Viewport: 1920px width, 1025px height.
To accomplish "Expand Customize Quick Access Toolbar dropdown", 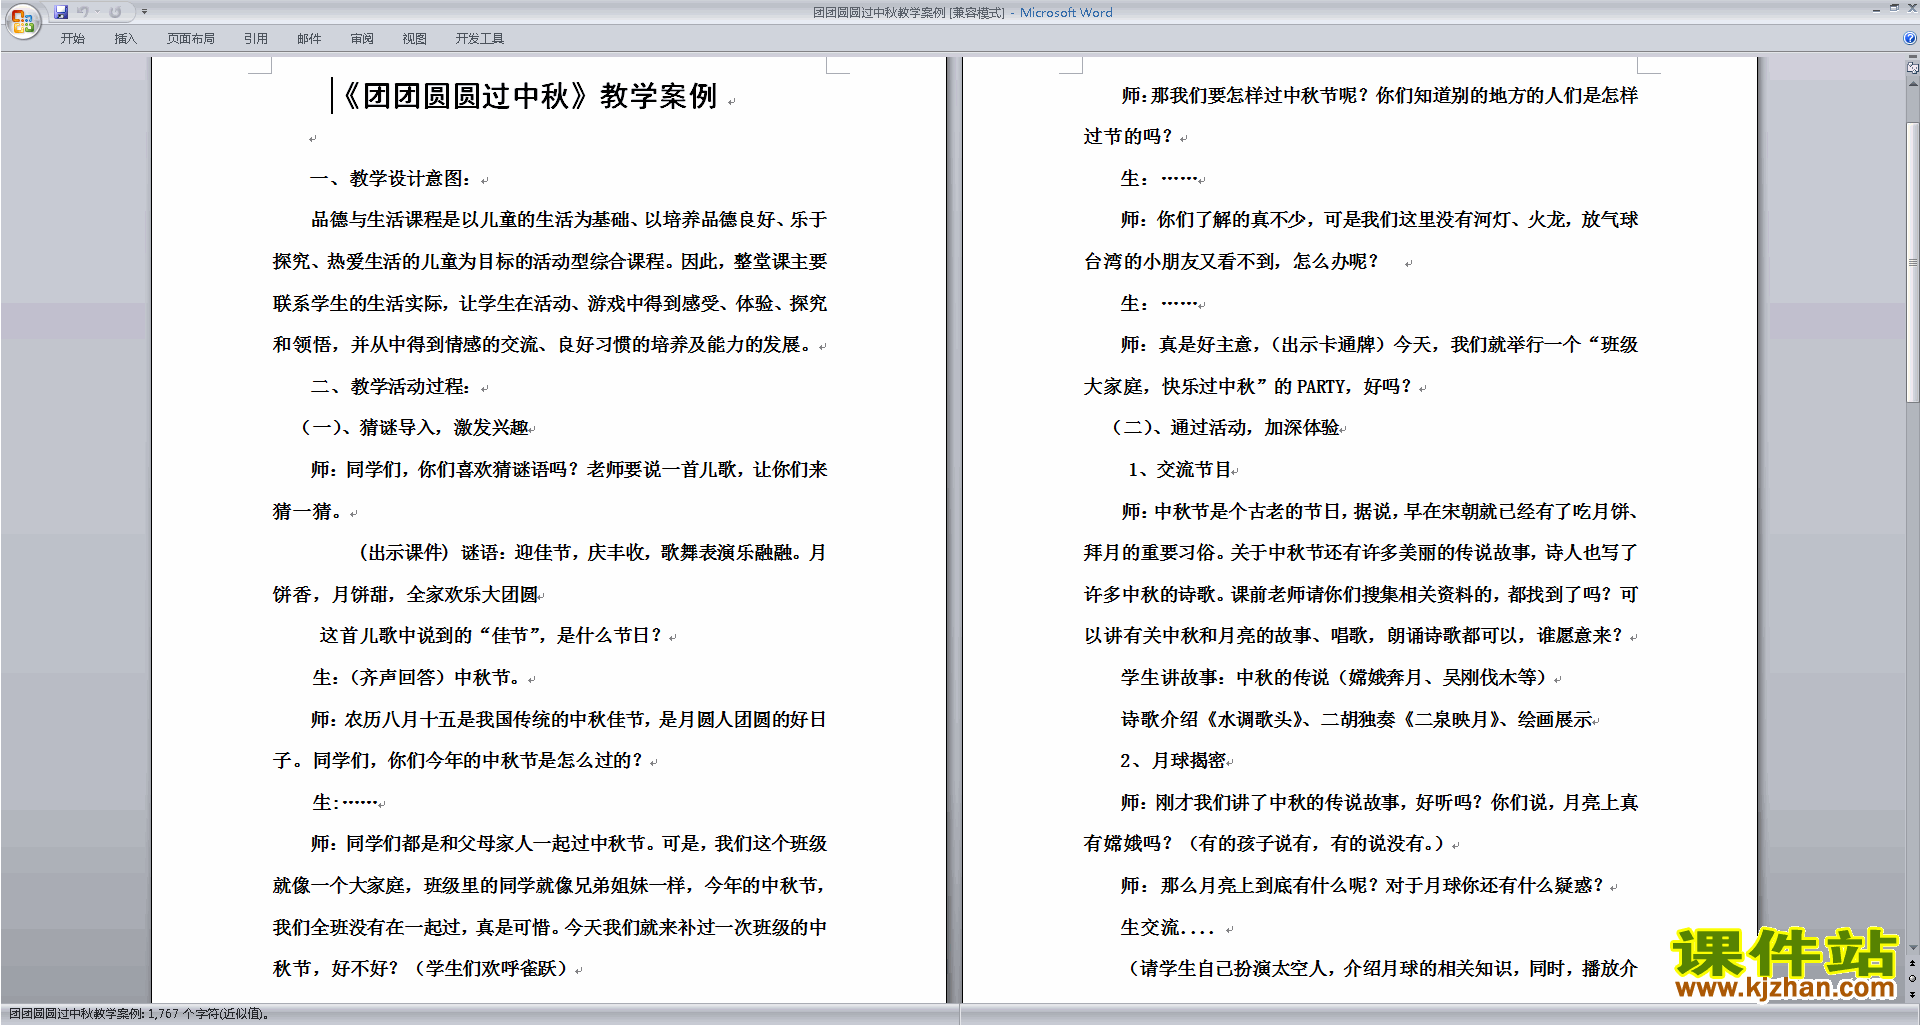I will [144, 12].
